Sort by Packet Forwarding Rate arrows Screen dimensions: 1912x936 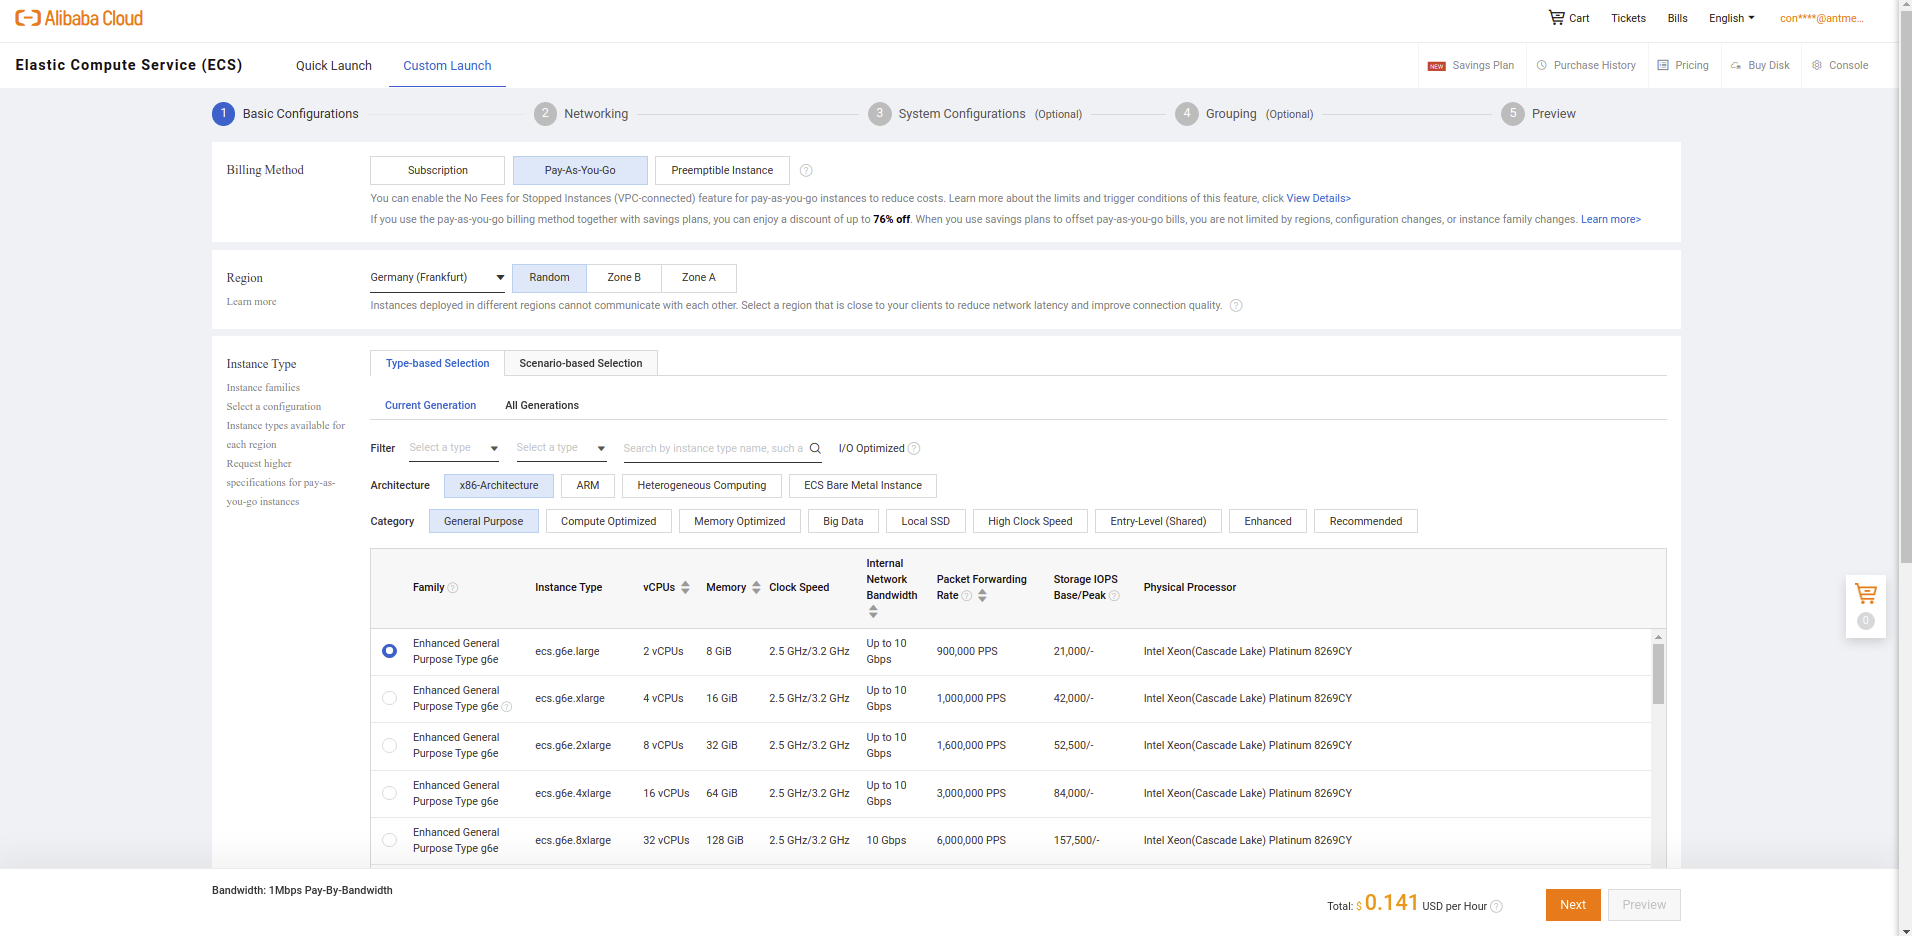(x=982, y=595)
